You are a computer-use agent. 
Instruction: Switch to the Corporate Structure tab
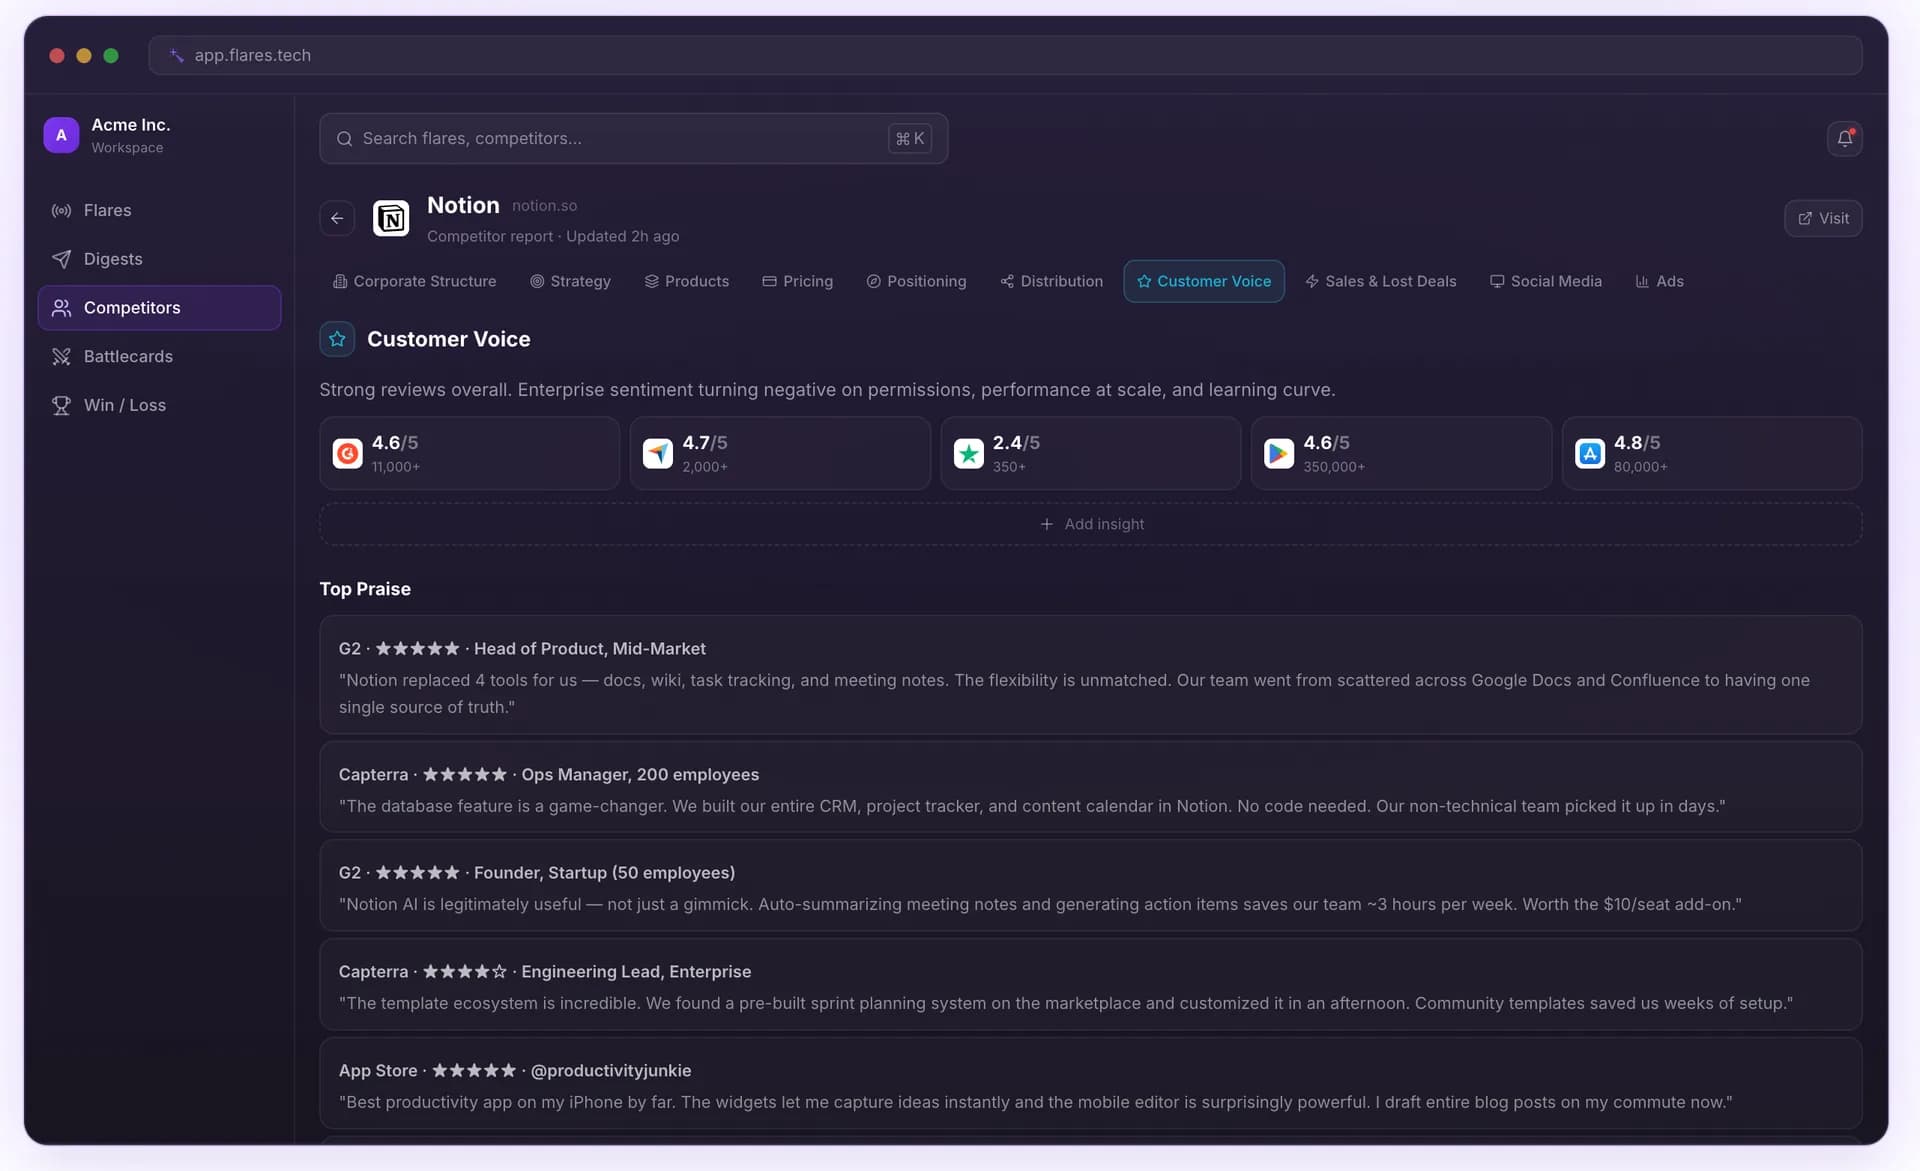[414, 281]
